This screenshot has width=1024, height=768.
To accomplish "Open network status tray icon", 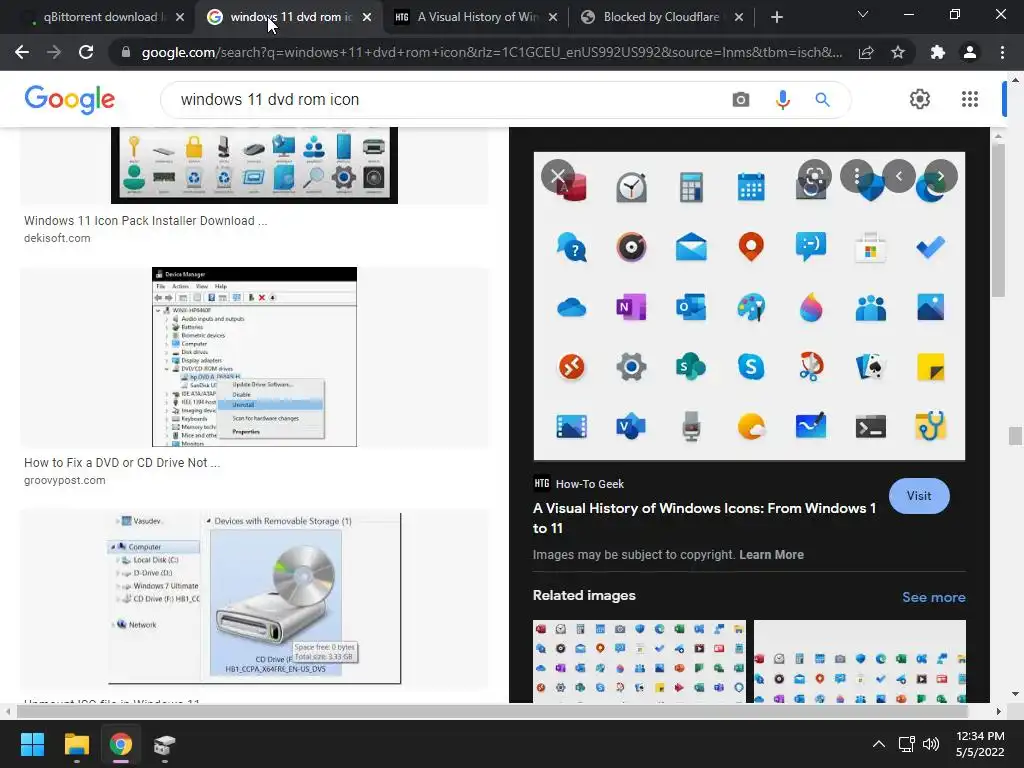I will click(x=906, y=744).
